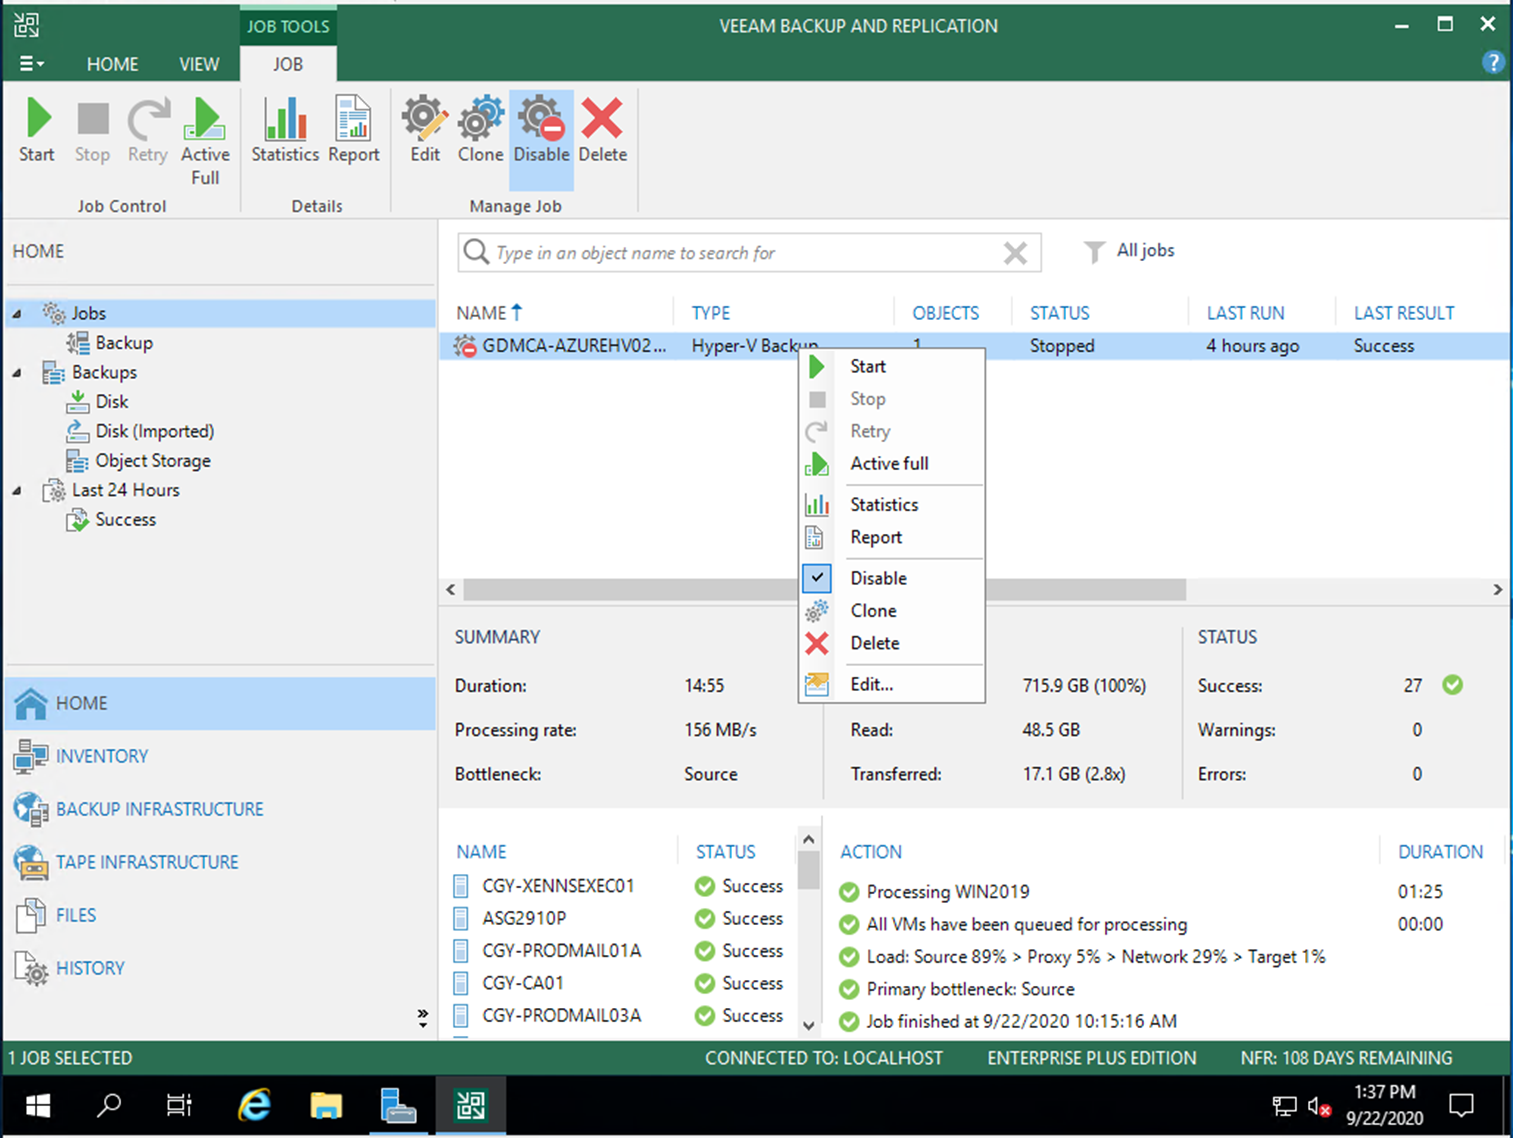Collapse the Jobs tree node

pyautogui.click(x=17, y=314)
